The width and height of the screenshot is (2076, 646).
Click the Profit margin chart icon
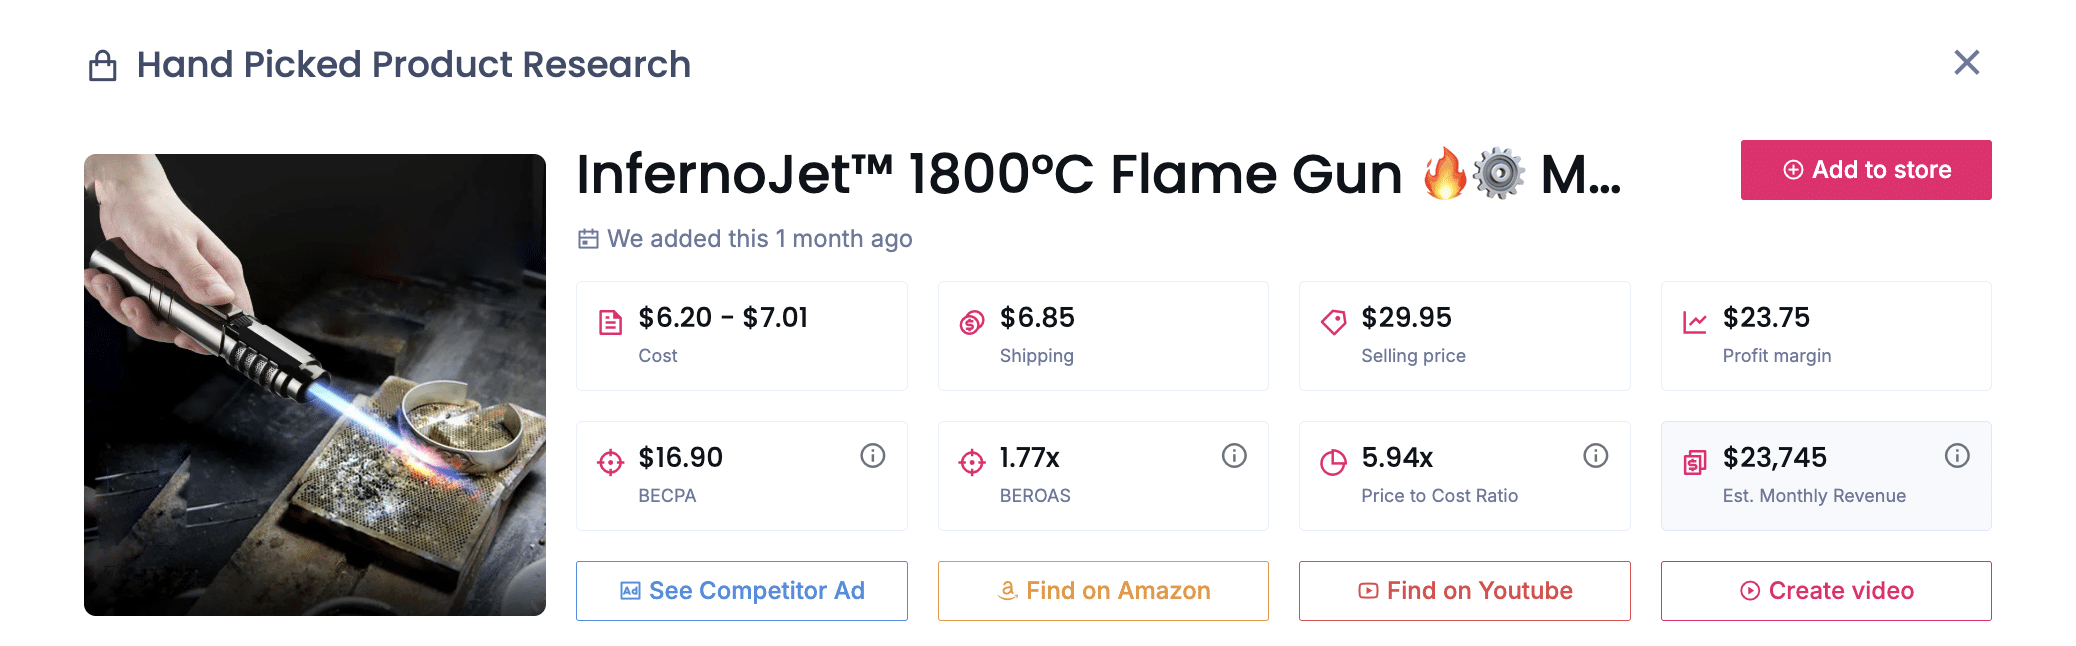click(x=1693, y=321)
